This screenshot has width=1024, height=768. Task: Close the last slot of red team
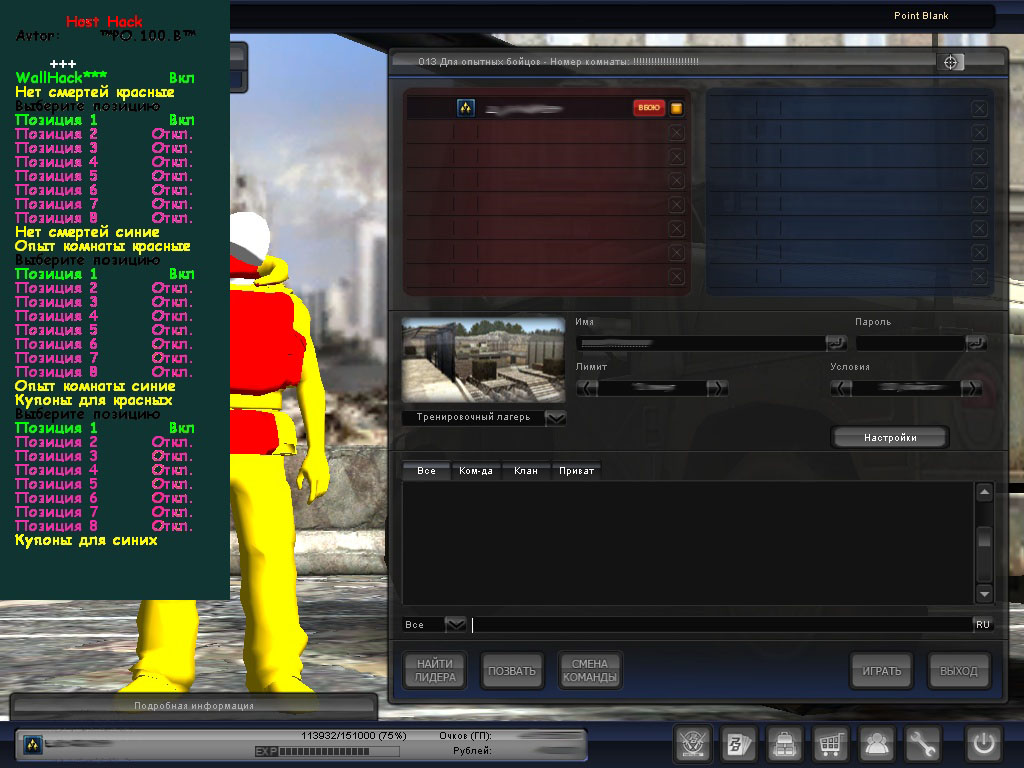click(x=677, y=277)
